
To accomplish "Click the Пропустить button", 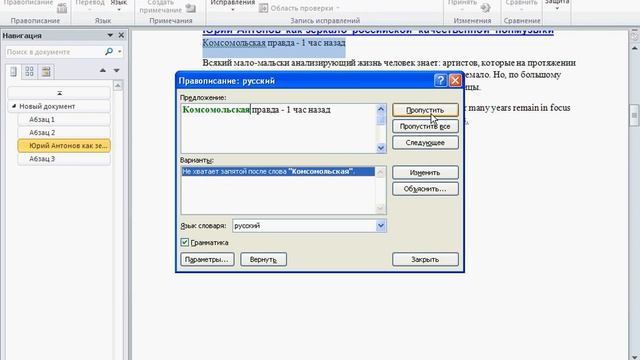I will click(425, 110).
